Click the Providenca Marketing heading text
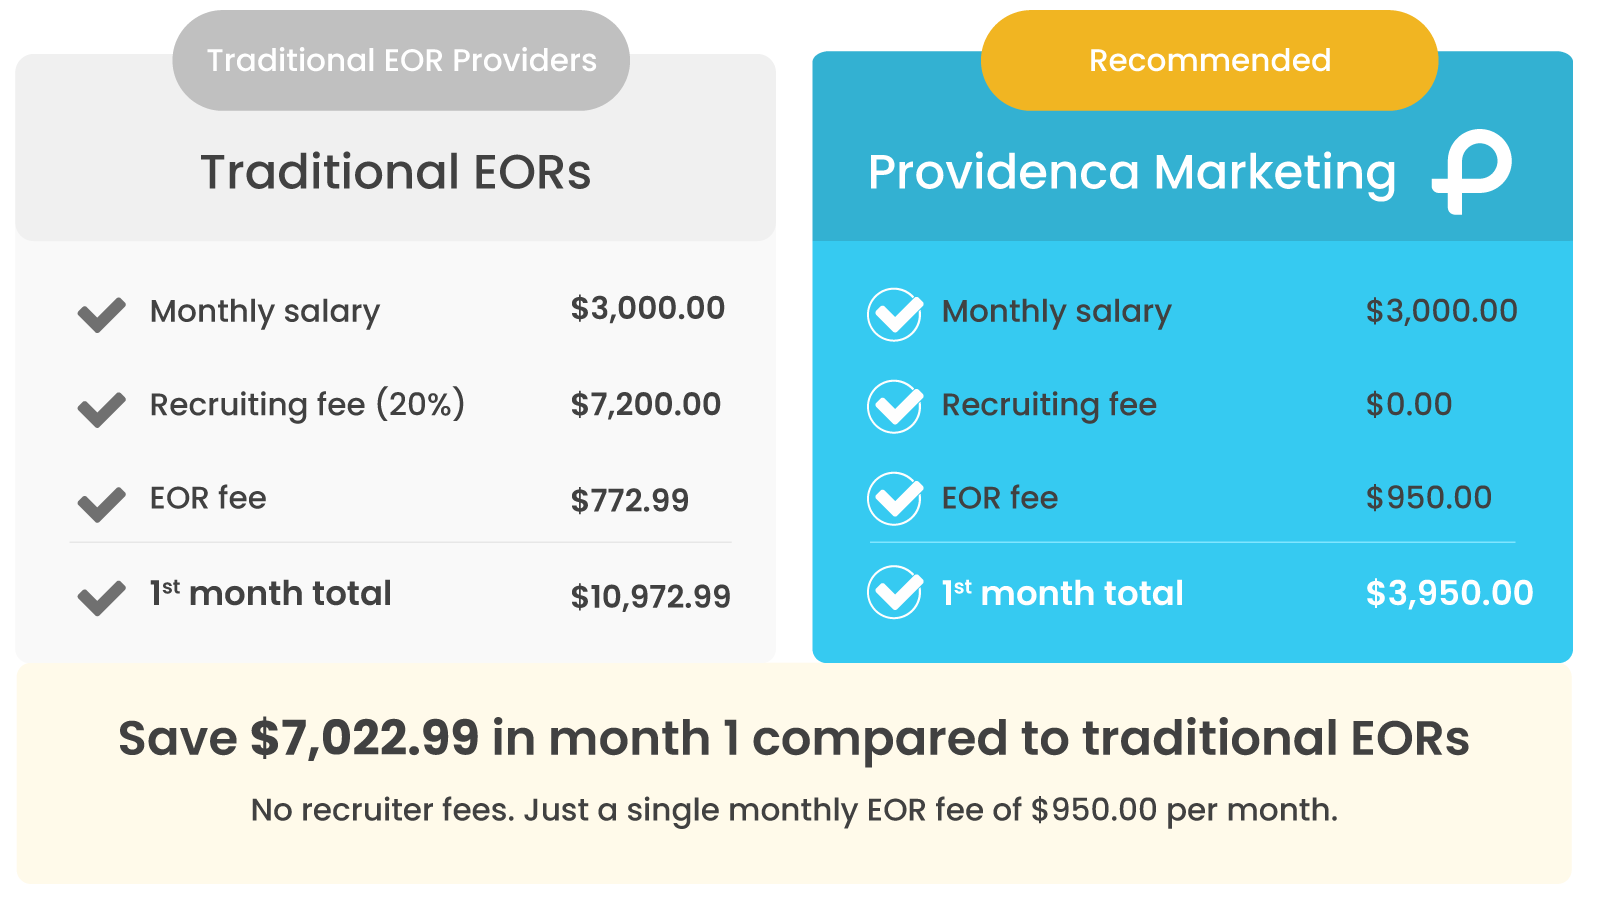Image resolution: width=1600 pixels, height=909 pixels. point(1132,172)
